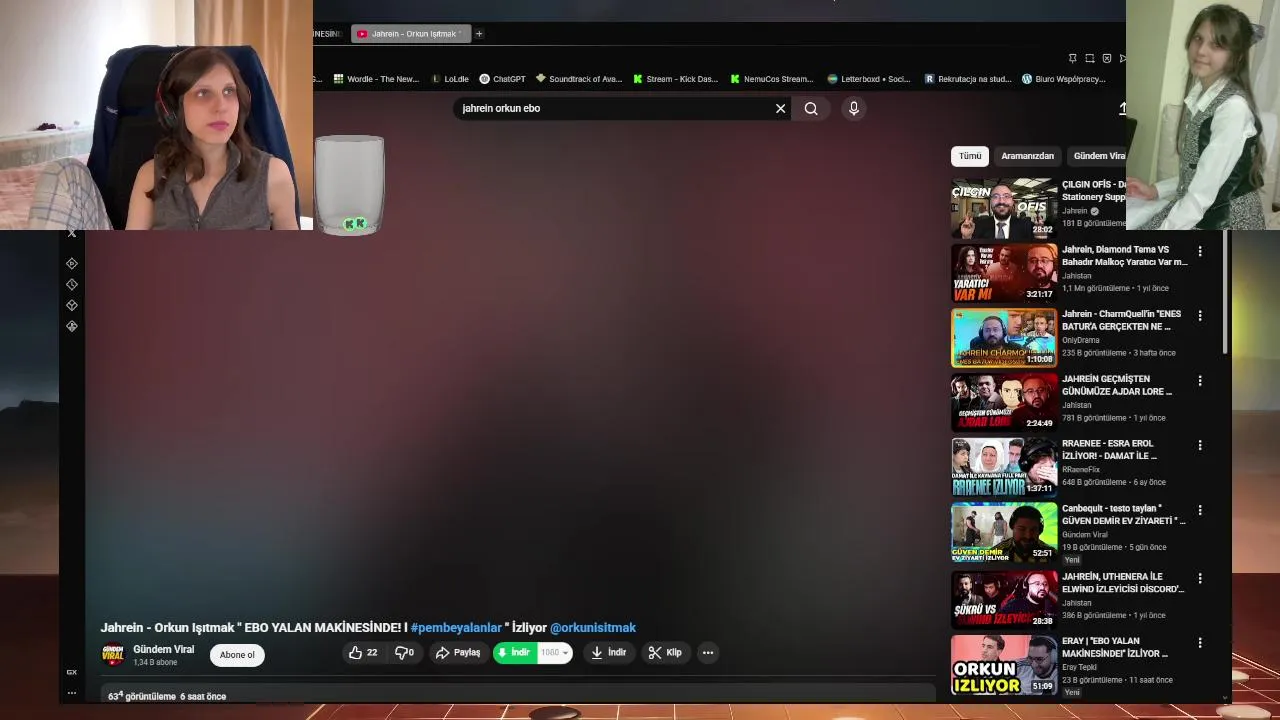
Task: Open 'GÜVEN DEMİR EV ZİYARETİ' video thumbnail
Action: [x=1004, y=533]
